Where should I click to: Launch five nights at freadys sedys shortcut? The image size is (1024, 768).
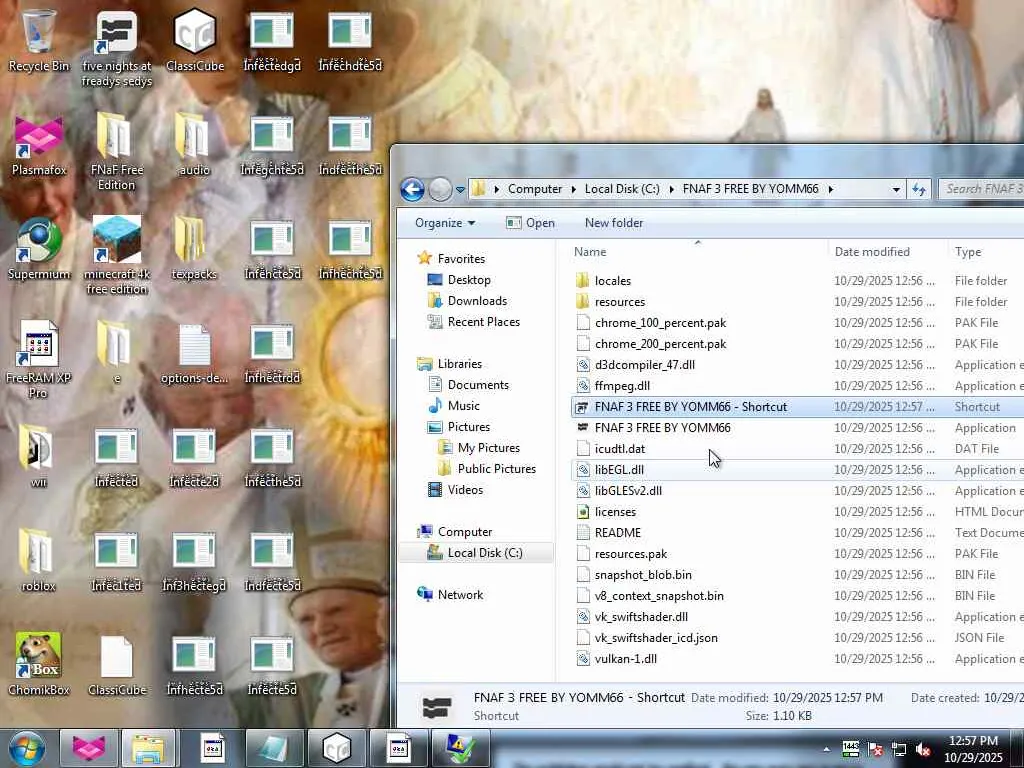(116, 49)
